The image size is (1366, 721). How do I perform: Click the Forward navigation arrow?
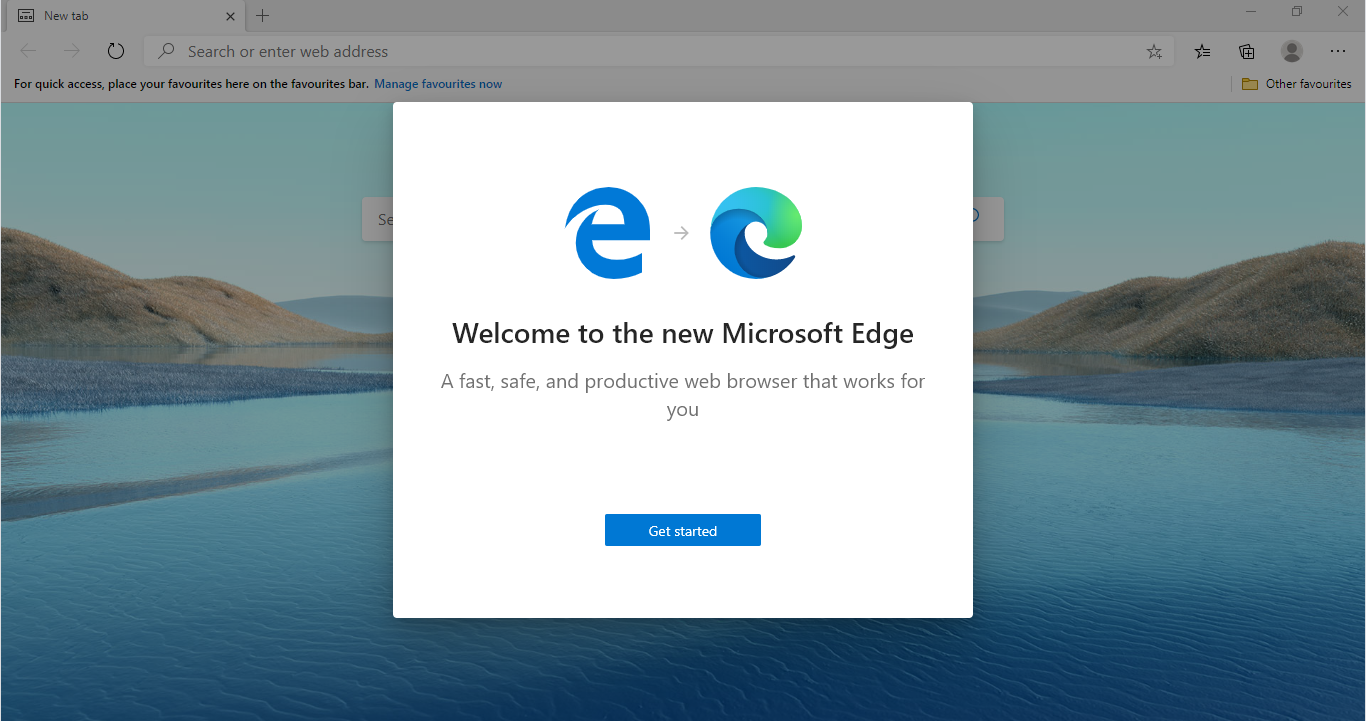point(71,51)
